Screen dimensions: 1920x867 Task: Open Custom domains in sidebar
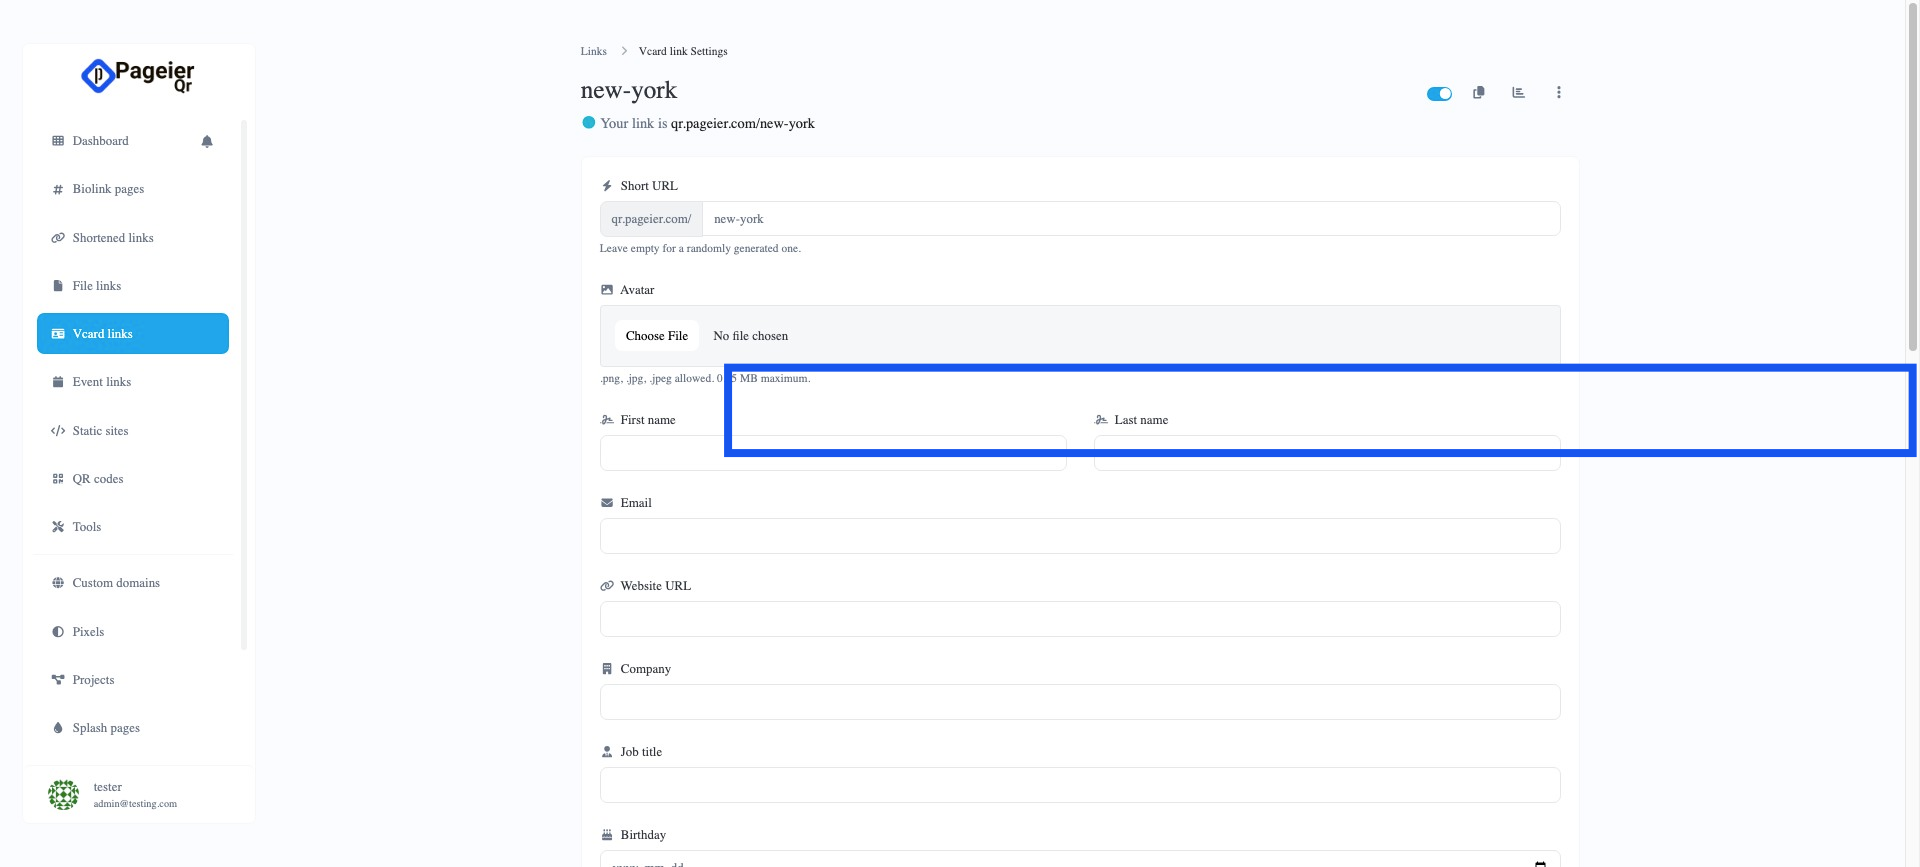coord(116,583)
